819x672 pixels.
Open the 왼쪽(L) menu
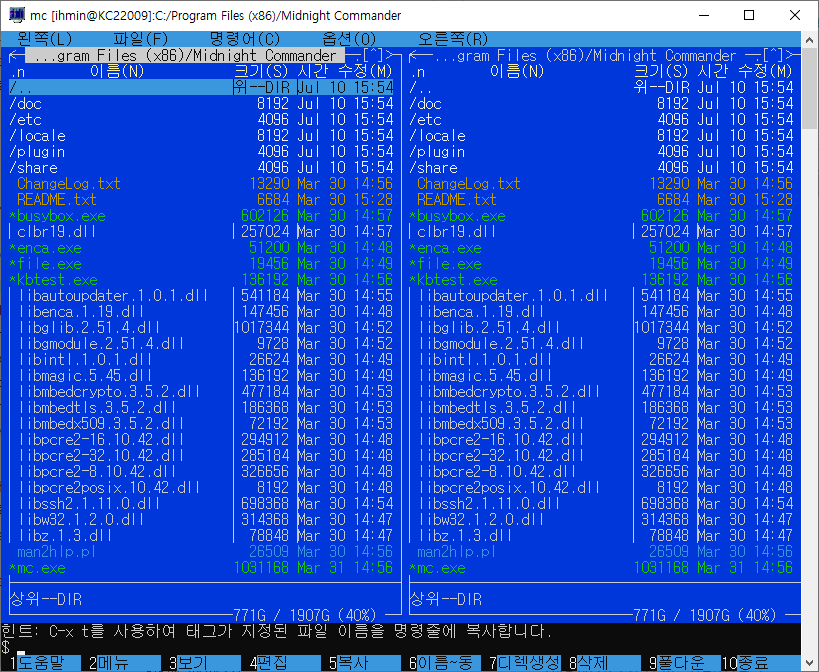(x=45, y=39)
